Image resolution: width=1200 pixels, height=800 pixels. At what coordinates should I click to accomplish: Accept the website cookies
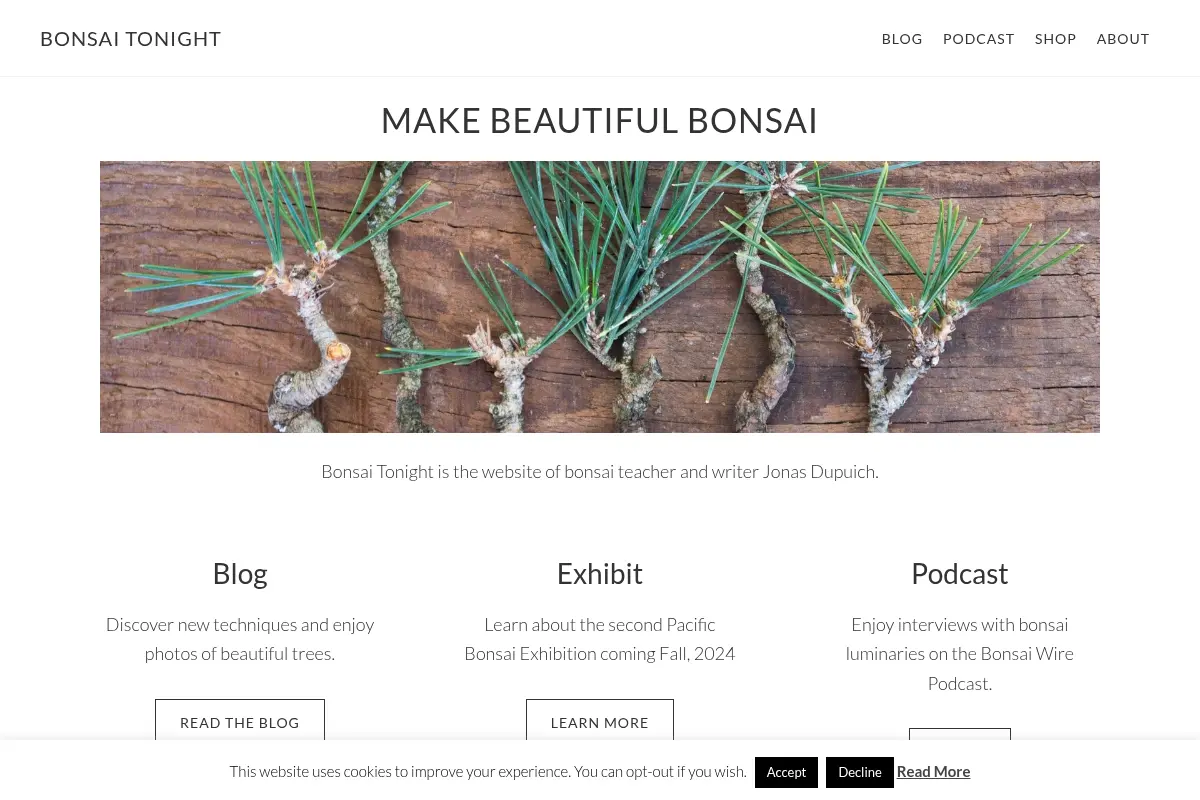pos(786,772)
